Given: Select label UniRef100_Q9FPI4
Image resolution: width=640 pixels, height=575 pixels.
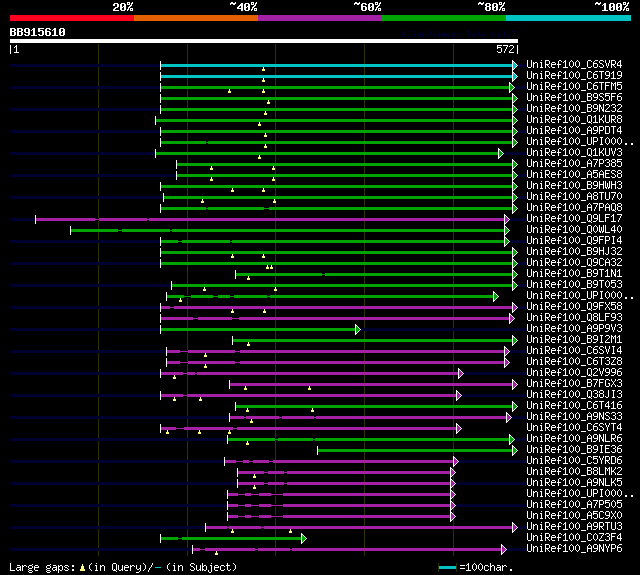Looking at the screenshot, I should coord(574,241).
